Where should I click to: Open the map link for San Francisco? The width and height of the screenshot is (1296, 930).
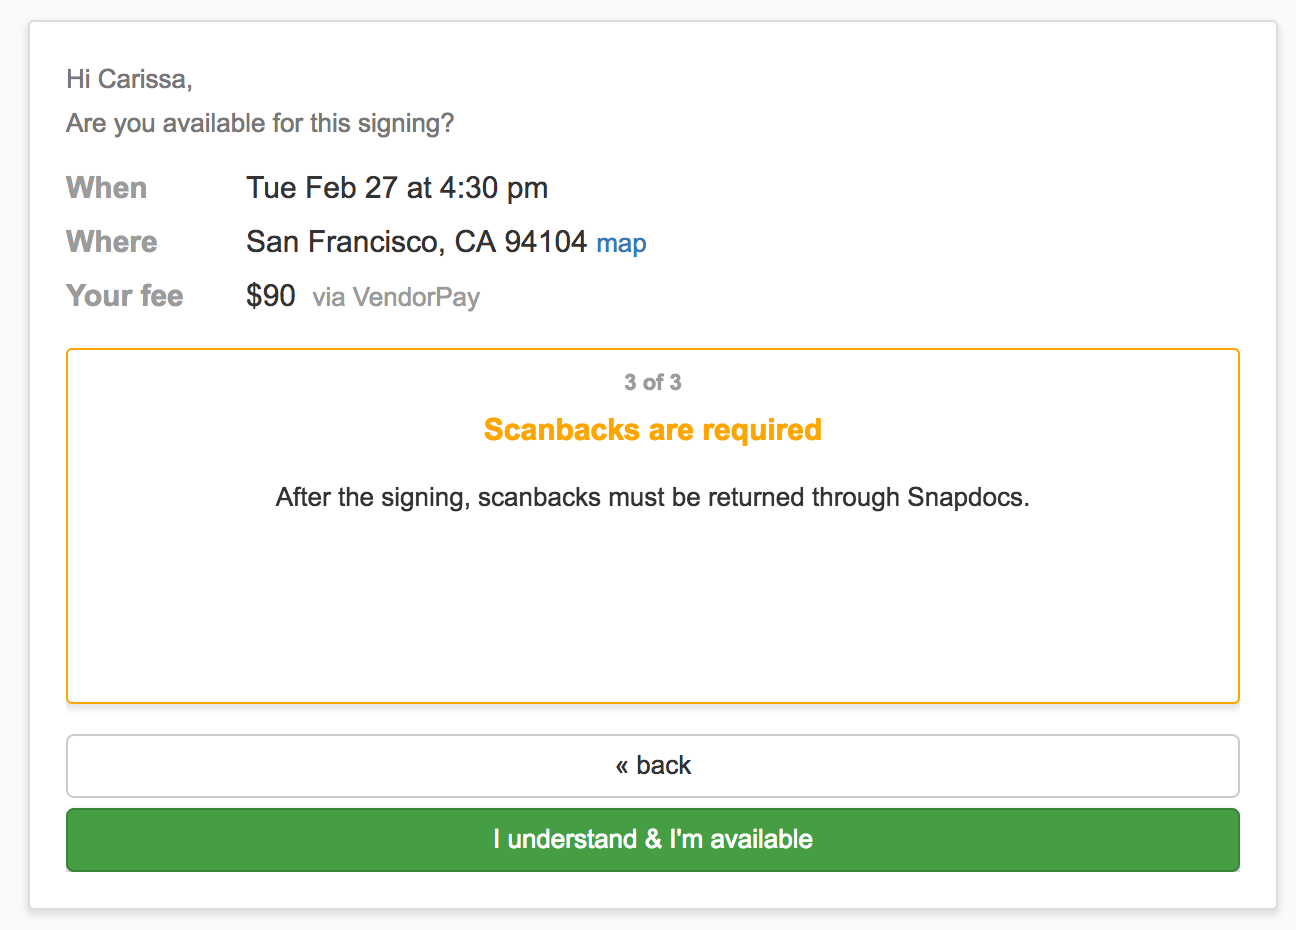(621, 243)
